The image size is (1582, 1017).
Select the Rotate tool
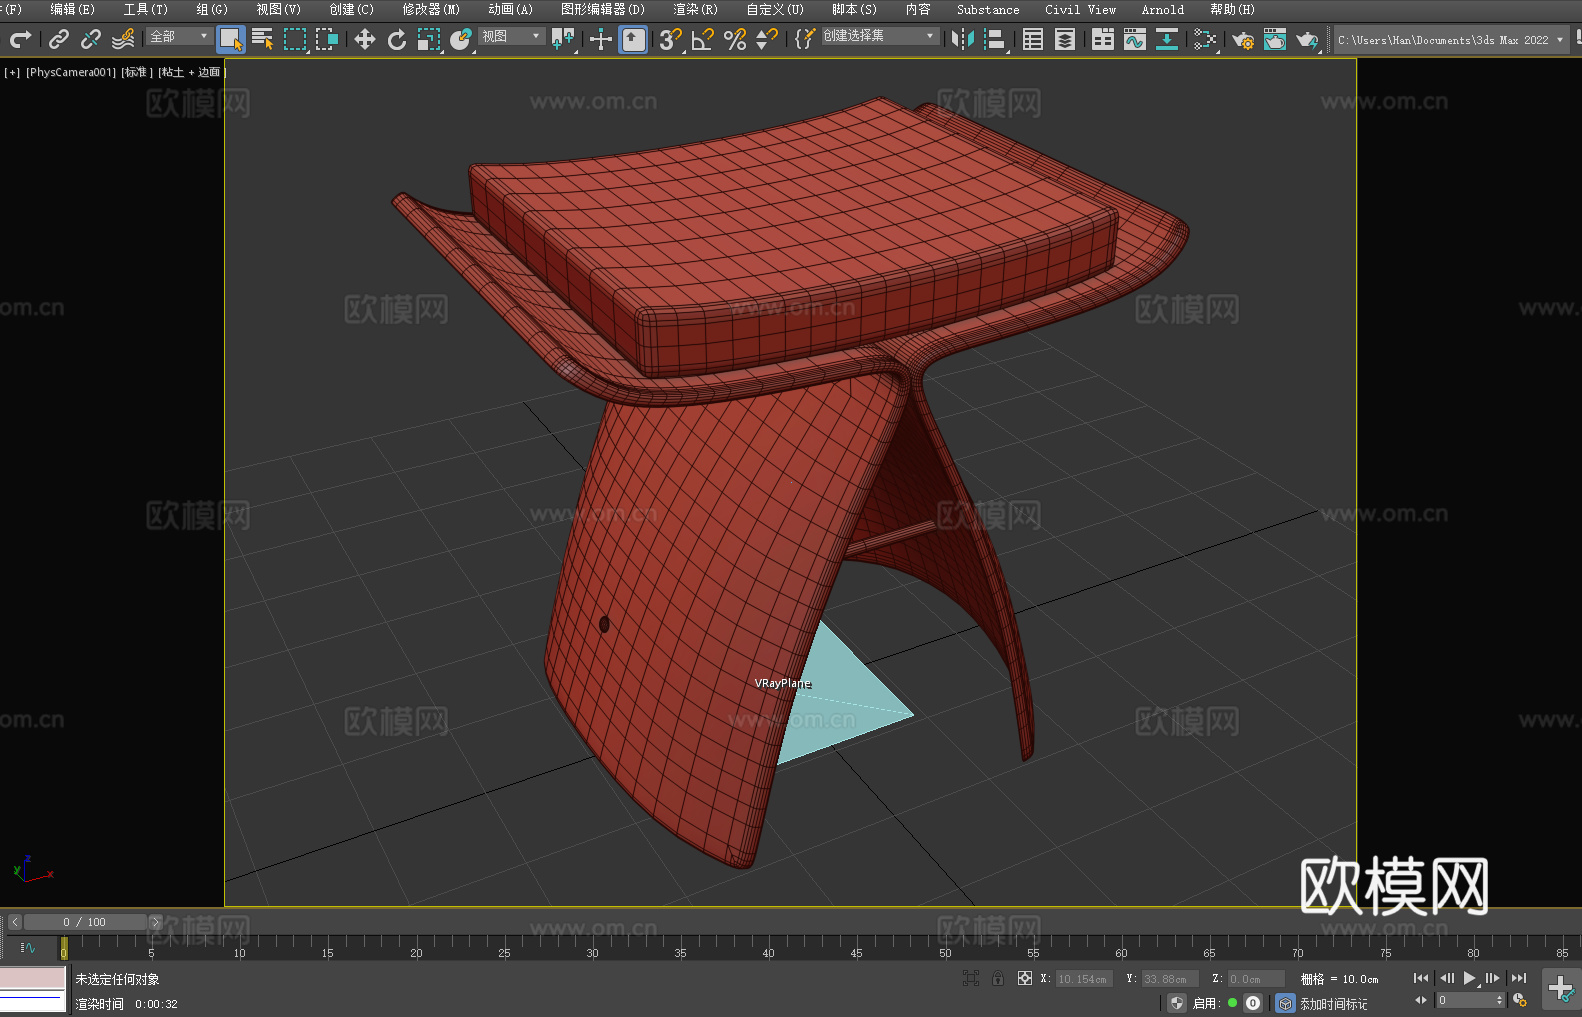397,39
